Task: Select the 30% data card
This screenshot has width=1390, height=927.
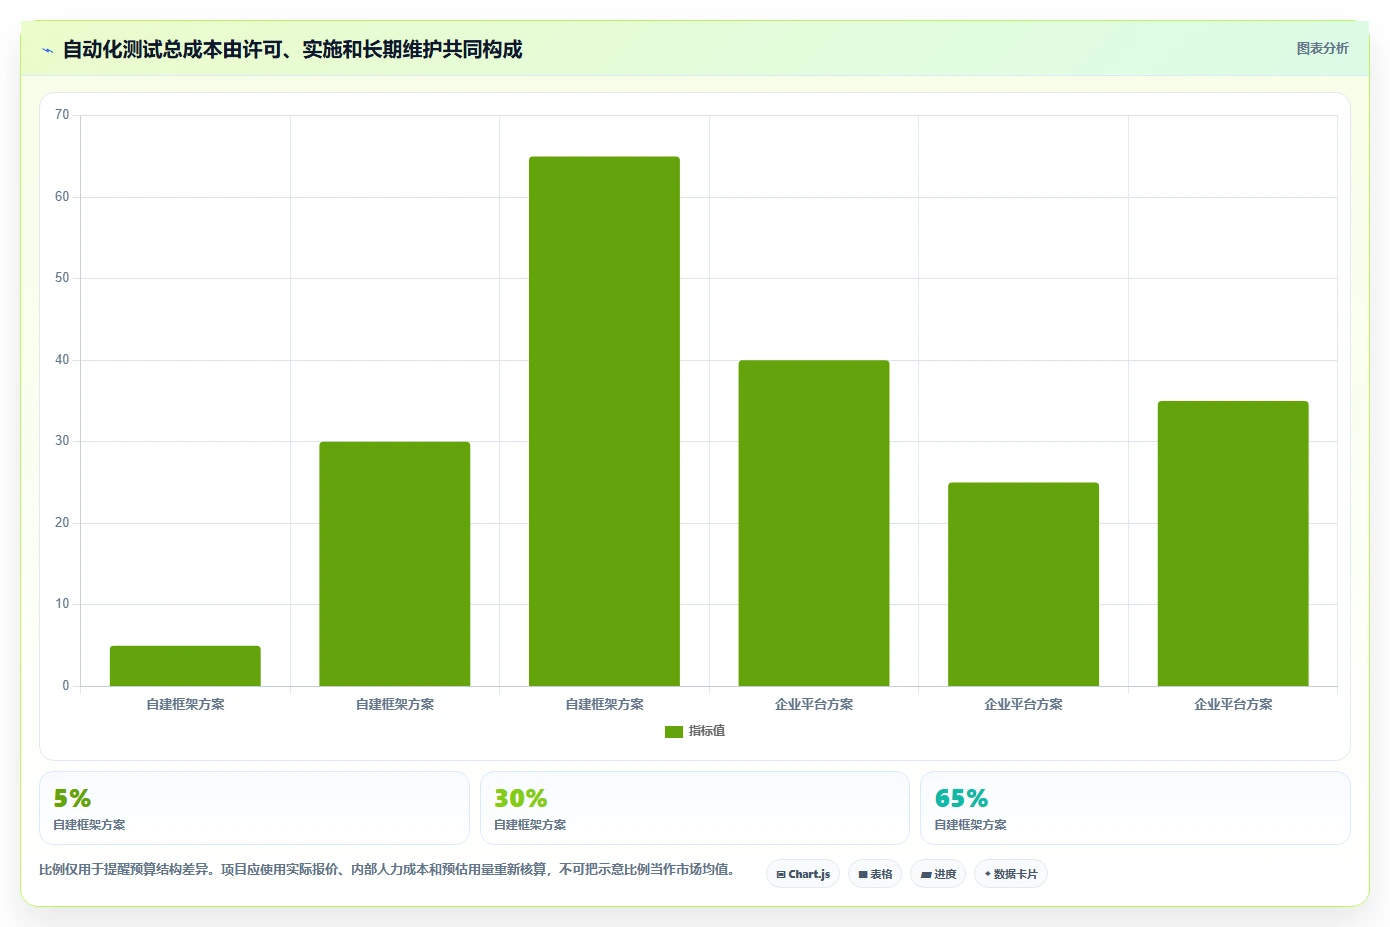Action: click(x=695, y=808)
